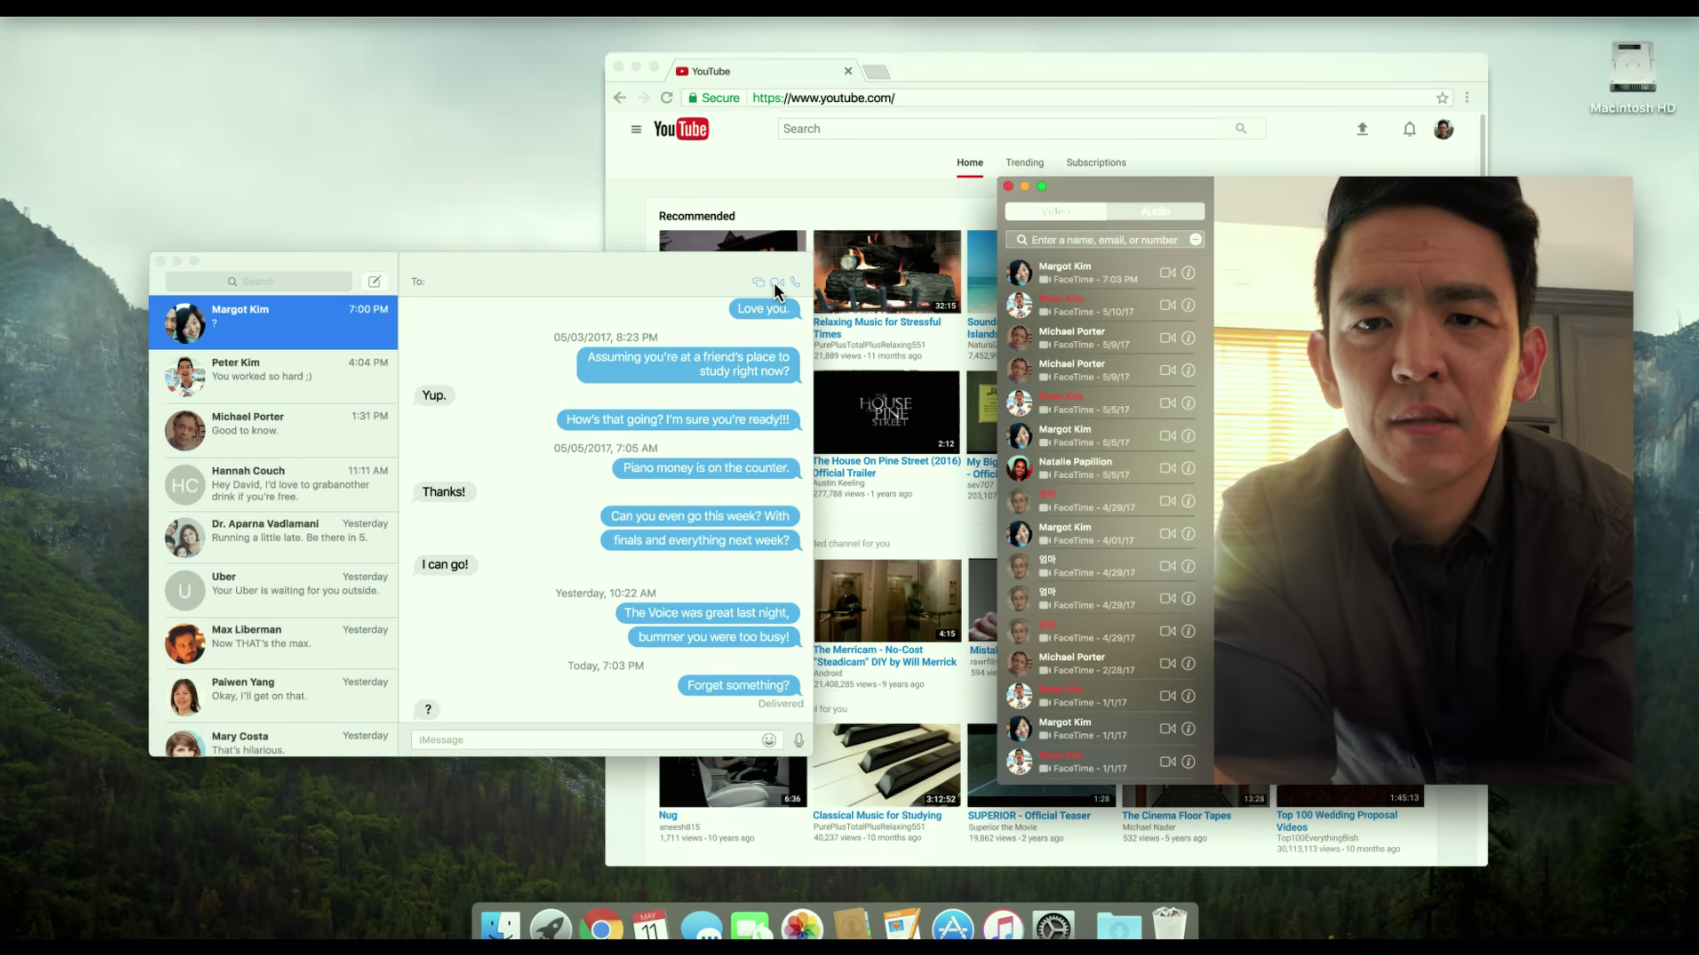This screenshot has height=955, width=1699.
Task: Switch FaceTime list to Audio
Action: click(1155, 211)
